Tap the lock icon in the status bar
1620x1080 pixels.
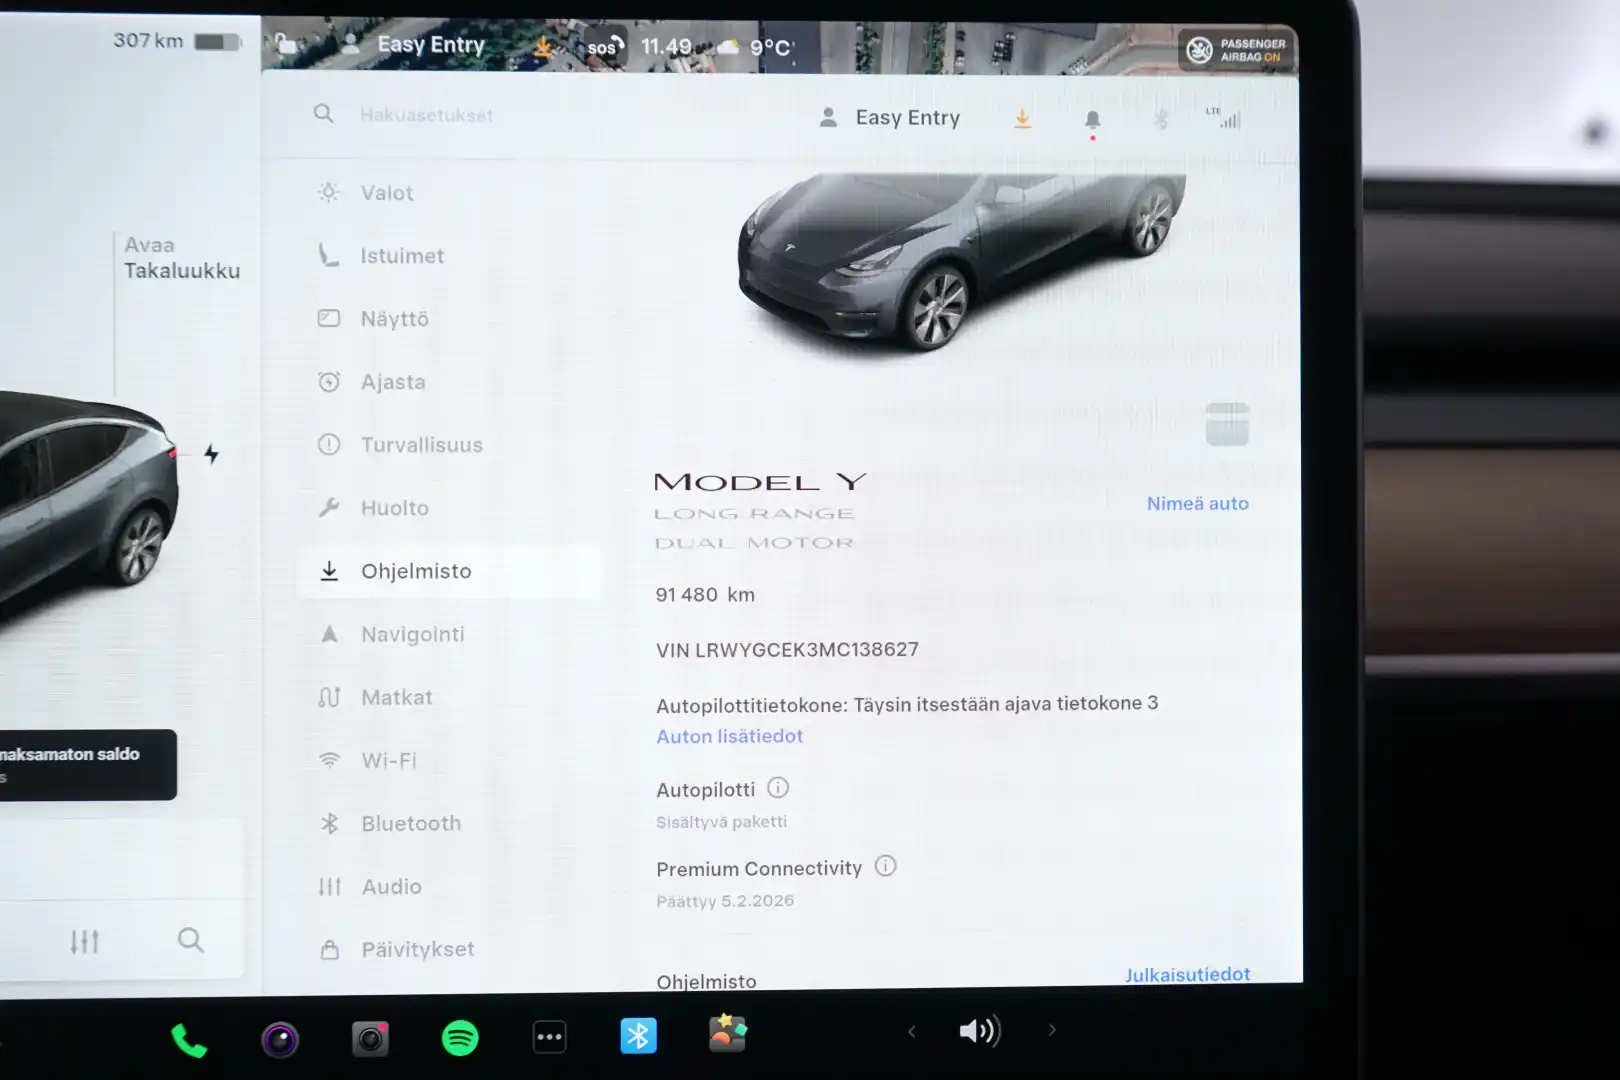click(x=287, y=44)
